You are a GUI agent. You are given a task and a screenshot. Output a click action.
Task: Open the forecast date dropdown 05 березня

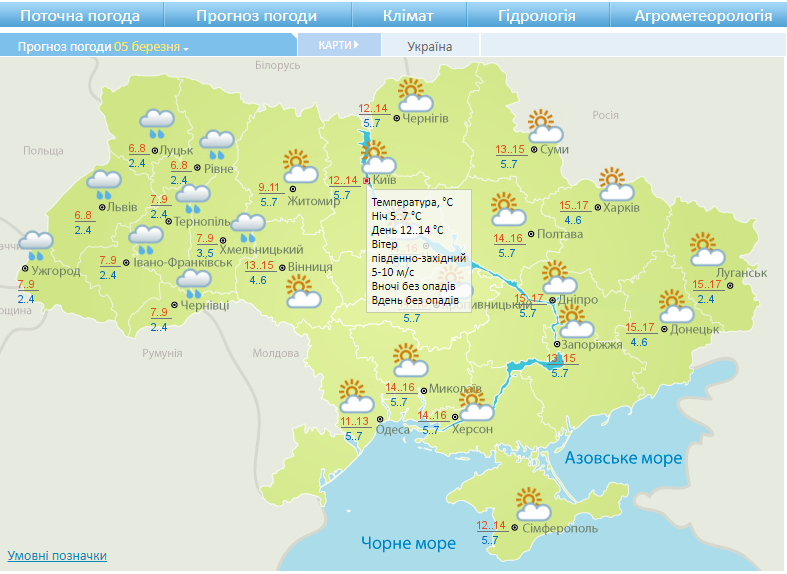152,47
